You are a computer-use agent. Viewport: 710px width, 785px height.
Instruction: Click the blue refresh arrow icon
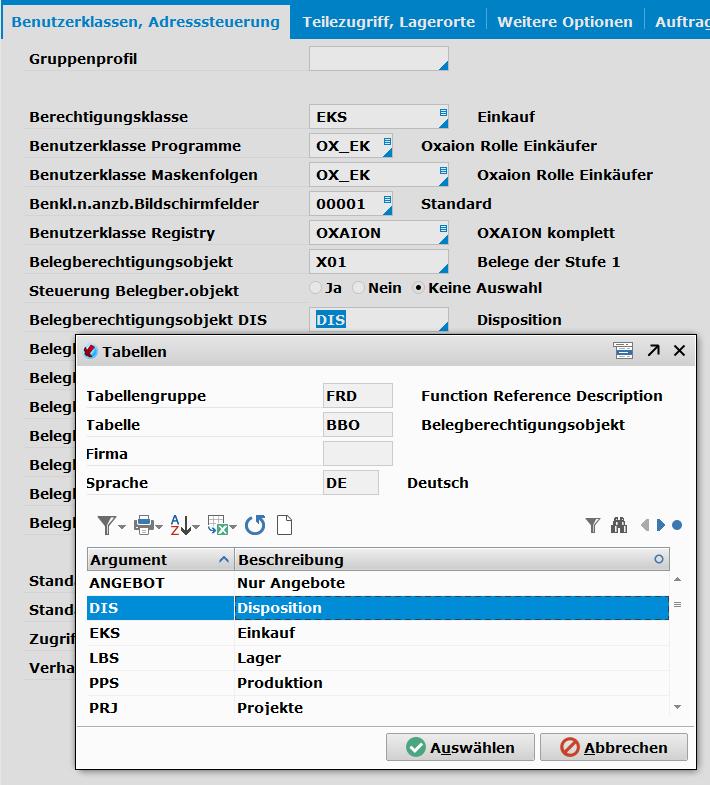point(255,525)
